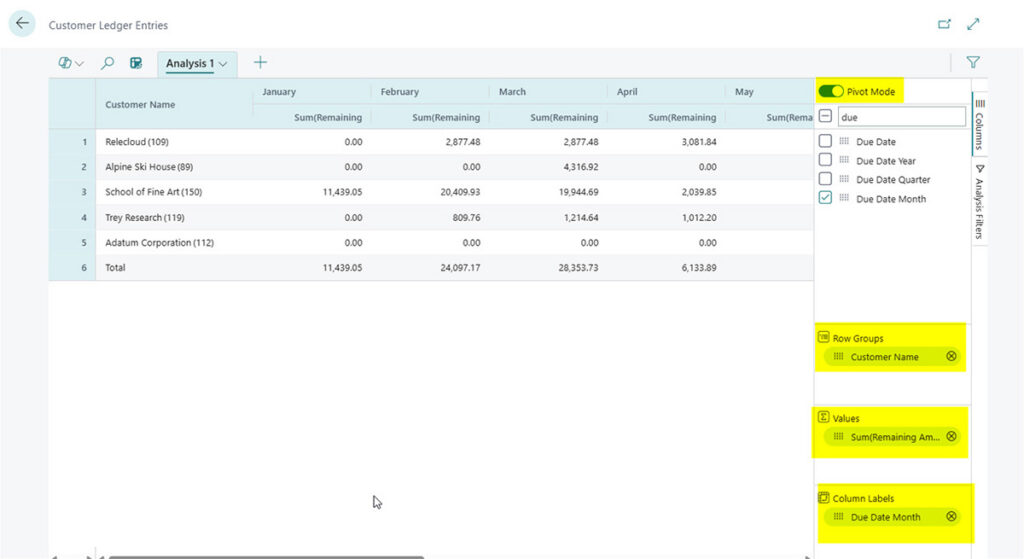Remove Sum(Remaining Amount) from Values
1024x559 pixels.
952,436
